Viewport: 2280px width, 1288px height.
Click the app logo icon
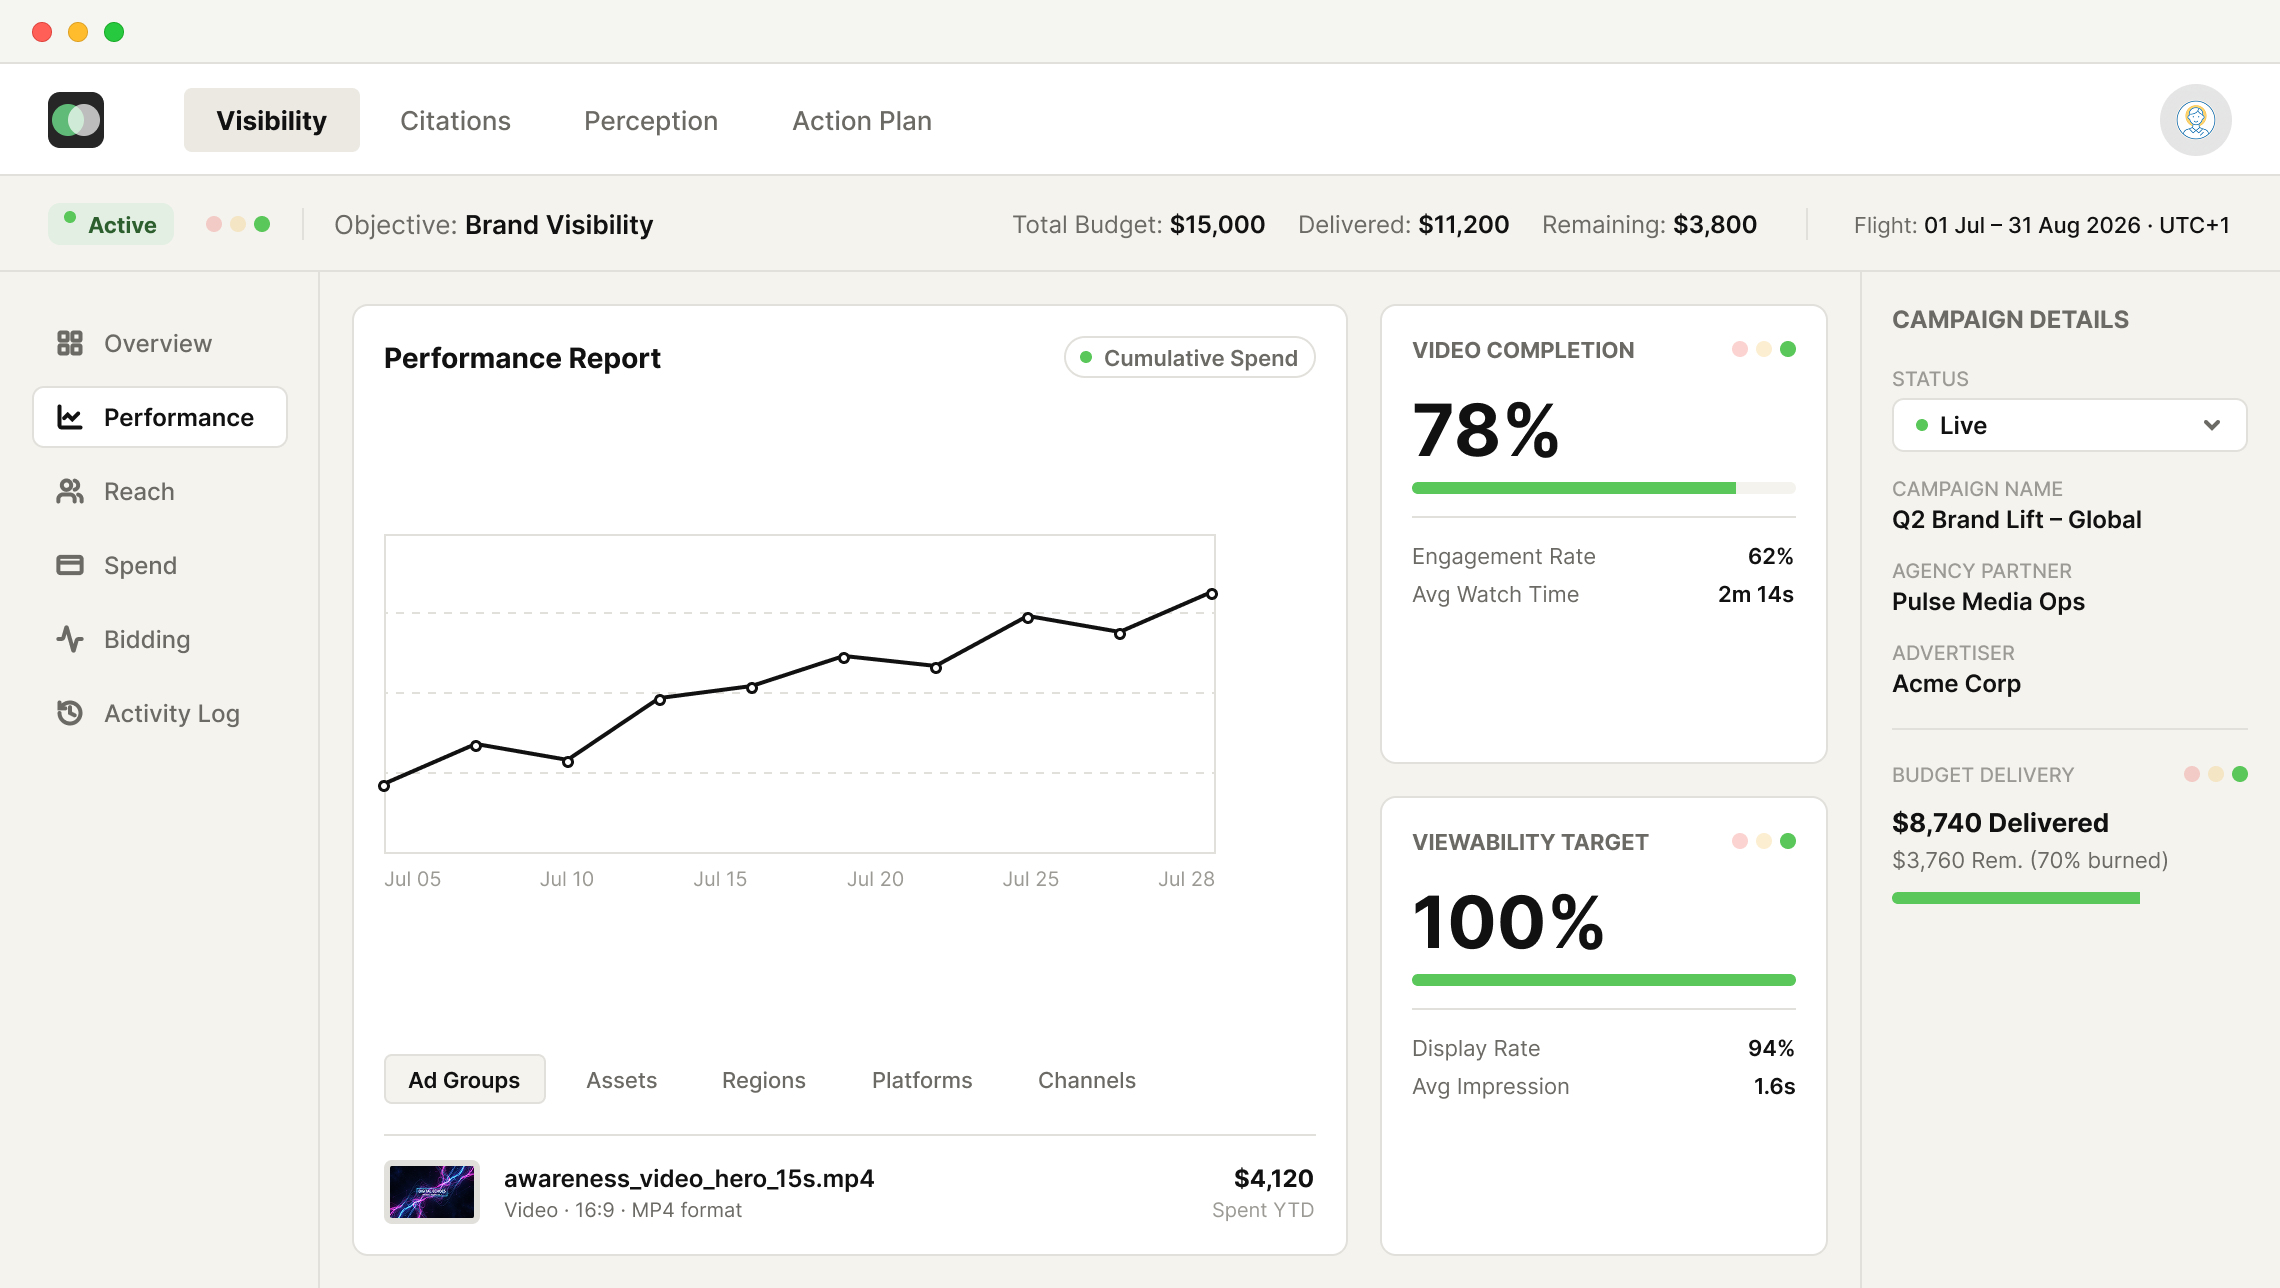(76, 120)
